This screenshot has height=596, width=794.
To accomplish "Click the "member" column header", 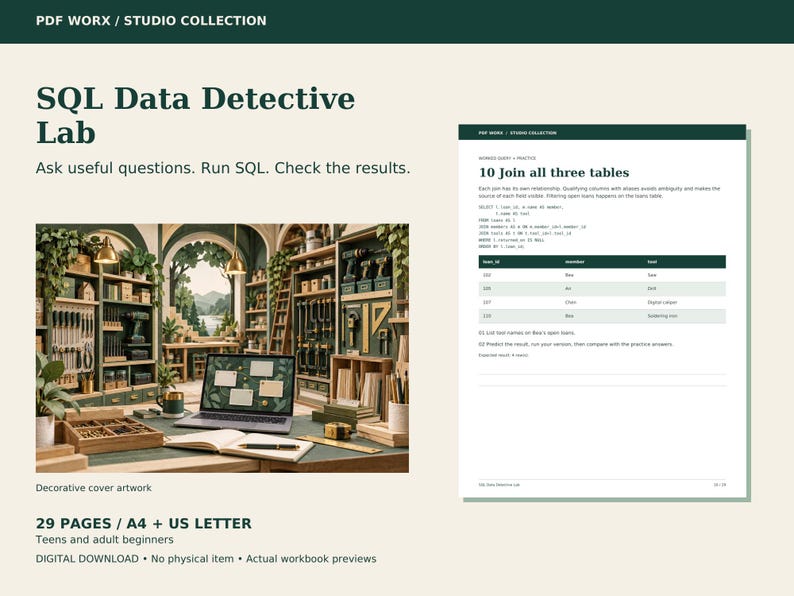I will (x=575, y=262).
